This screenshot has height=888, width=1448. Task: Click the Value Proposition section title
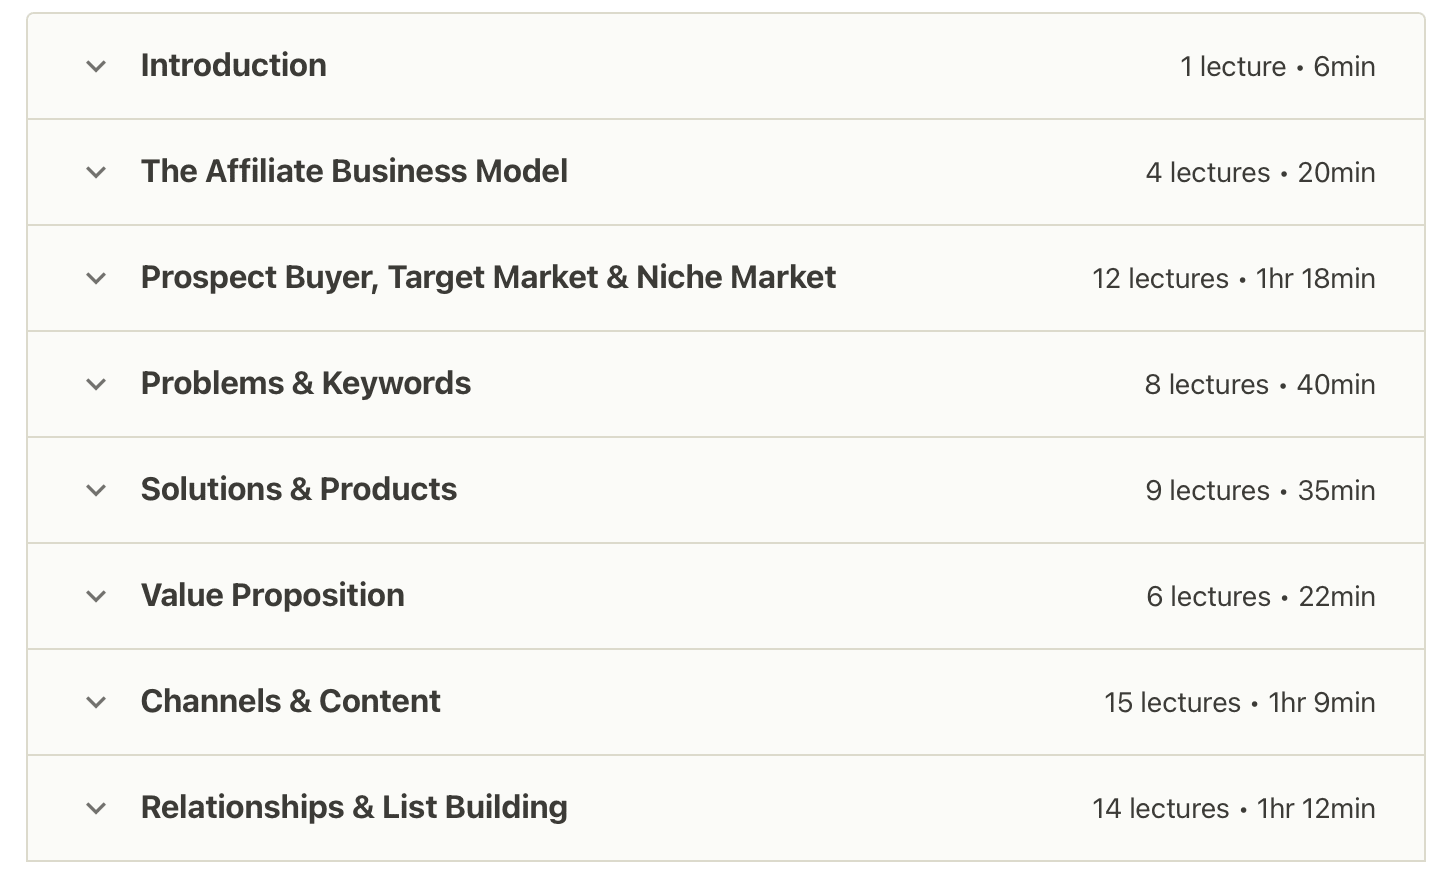[272, 596]
